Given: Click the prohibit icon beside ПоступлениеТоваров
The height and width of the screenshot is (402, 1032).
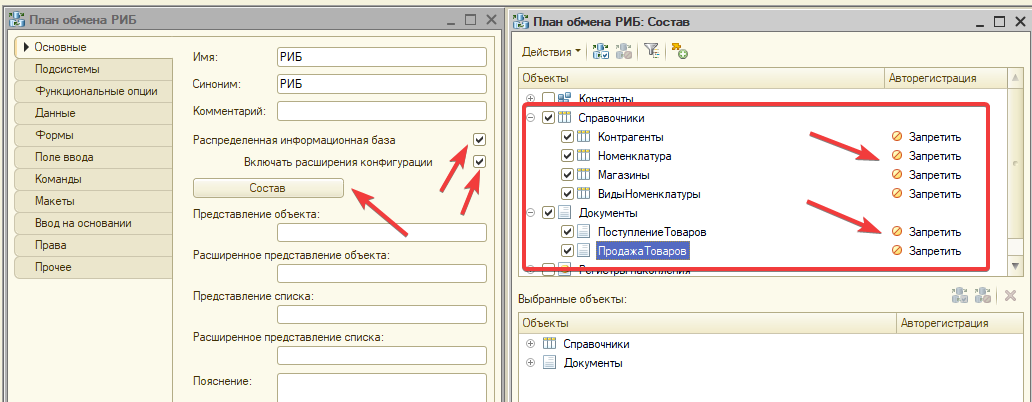Looking at the screenshot, I should coord(897,232).
